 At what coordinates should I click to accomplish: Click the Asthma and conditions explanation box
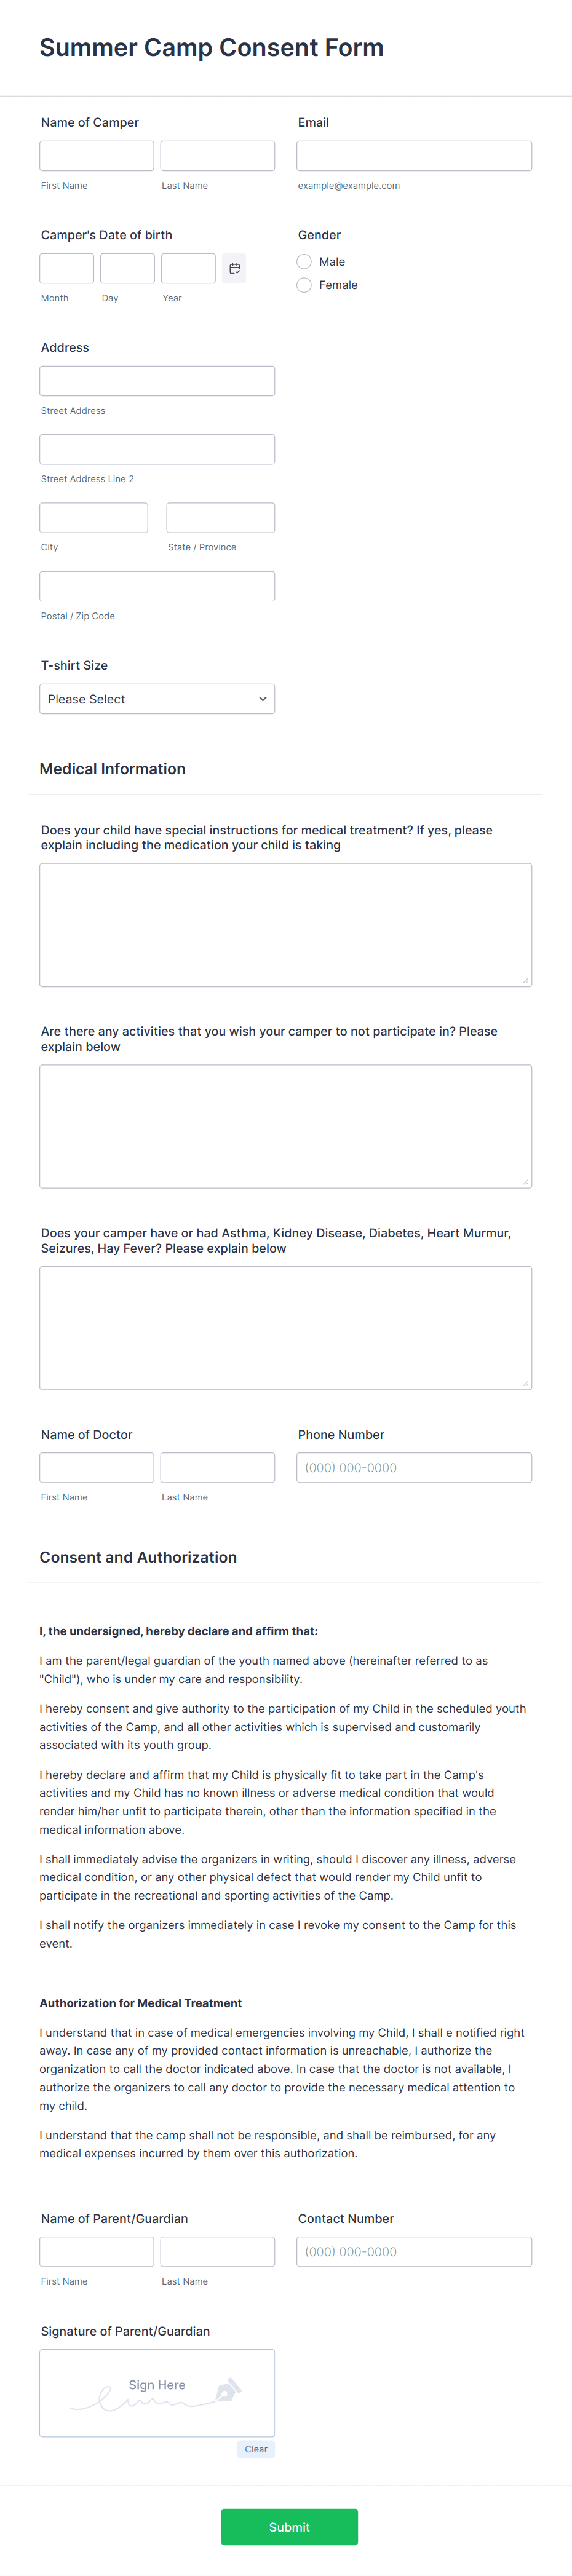(286, 1328)
